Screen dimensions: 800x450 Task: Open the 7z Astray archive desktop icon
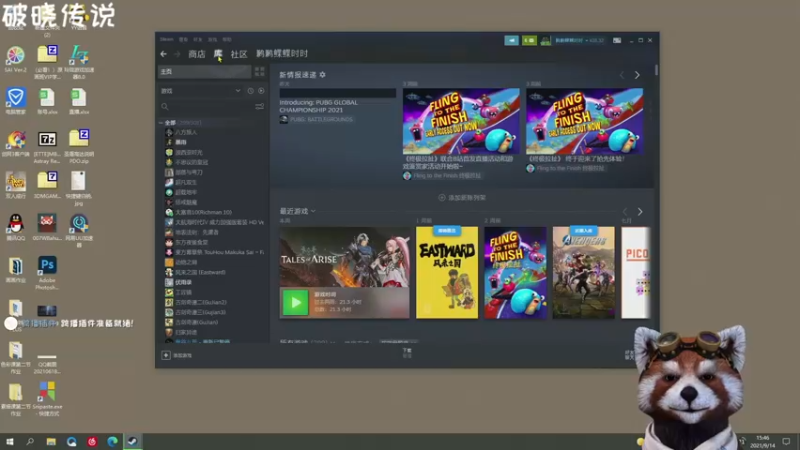click(x=47, y=147)
